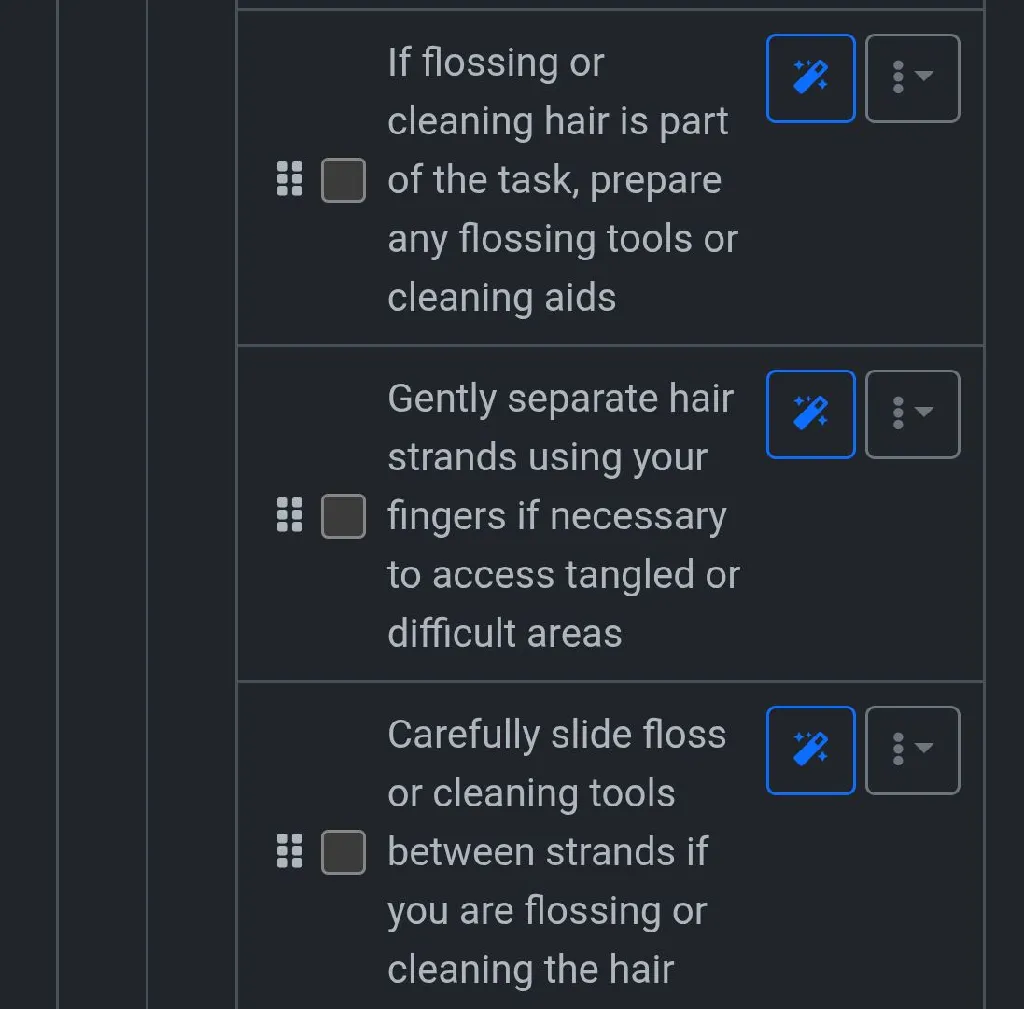Click the three-dot icon in the 'prepare any flossing tools' row
This screenshot has width=1024, height=1009.
(898, 78)
